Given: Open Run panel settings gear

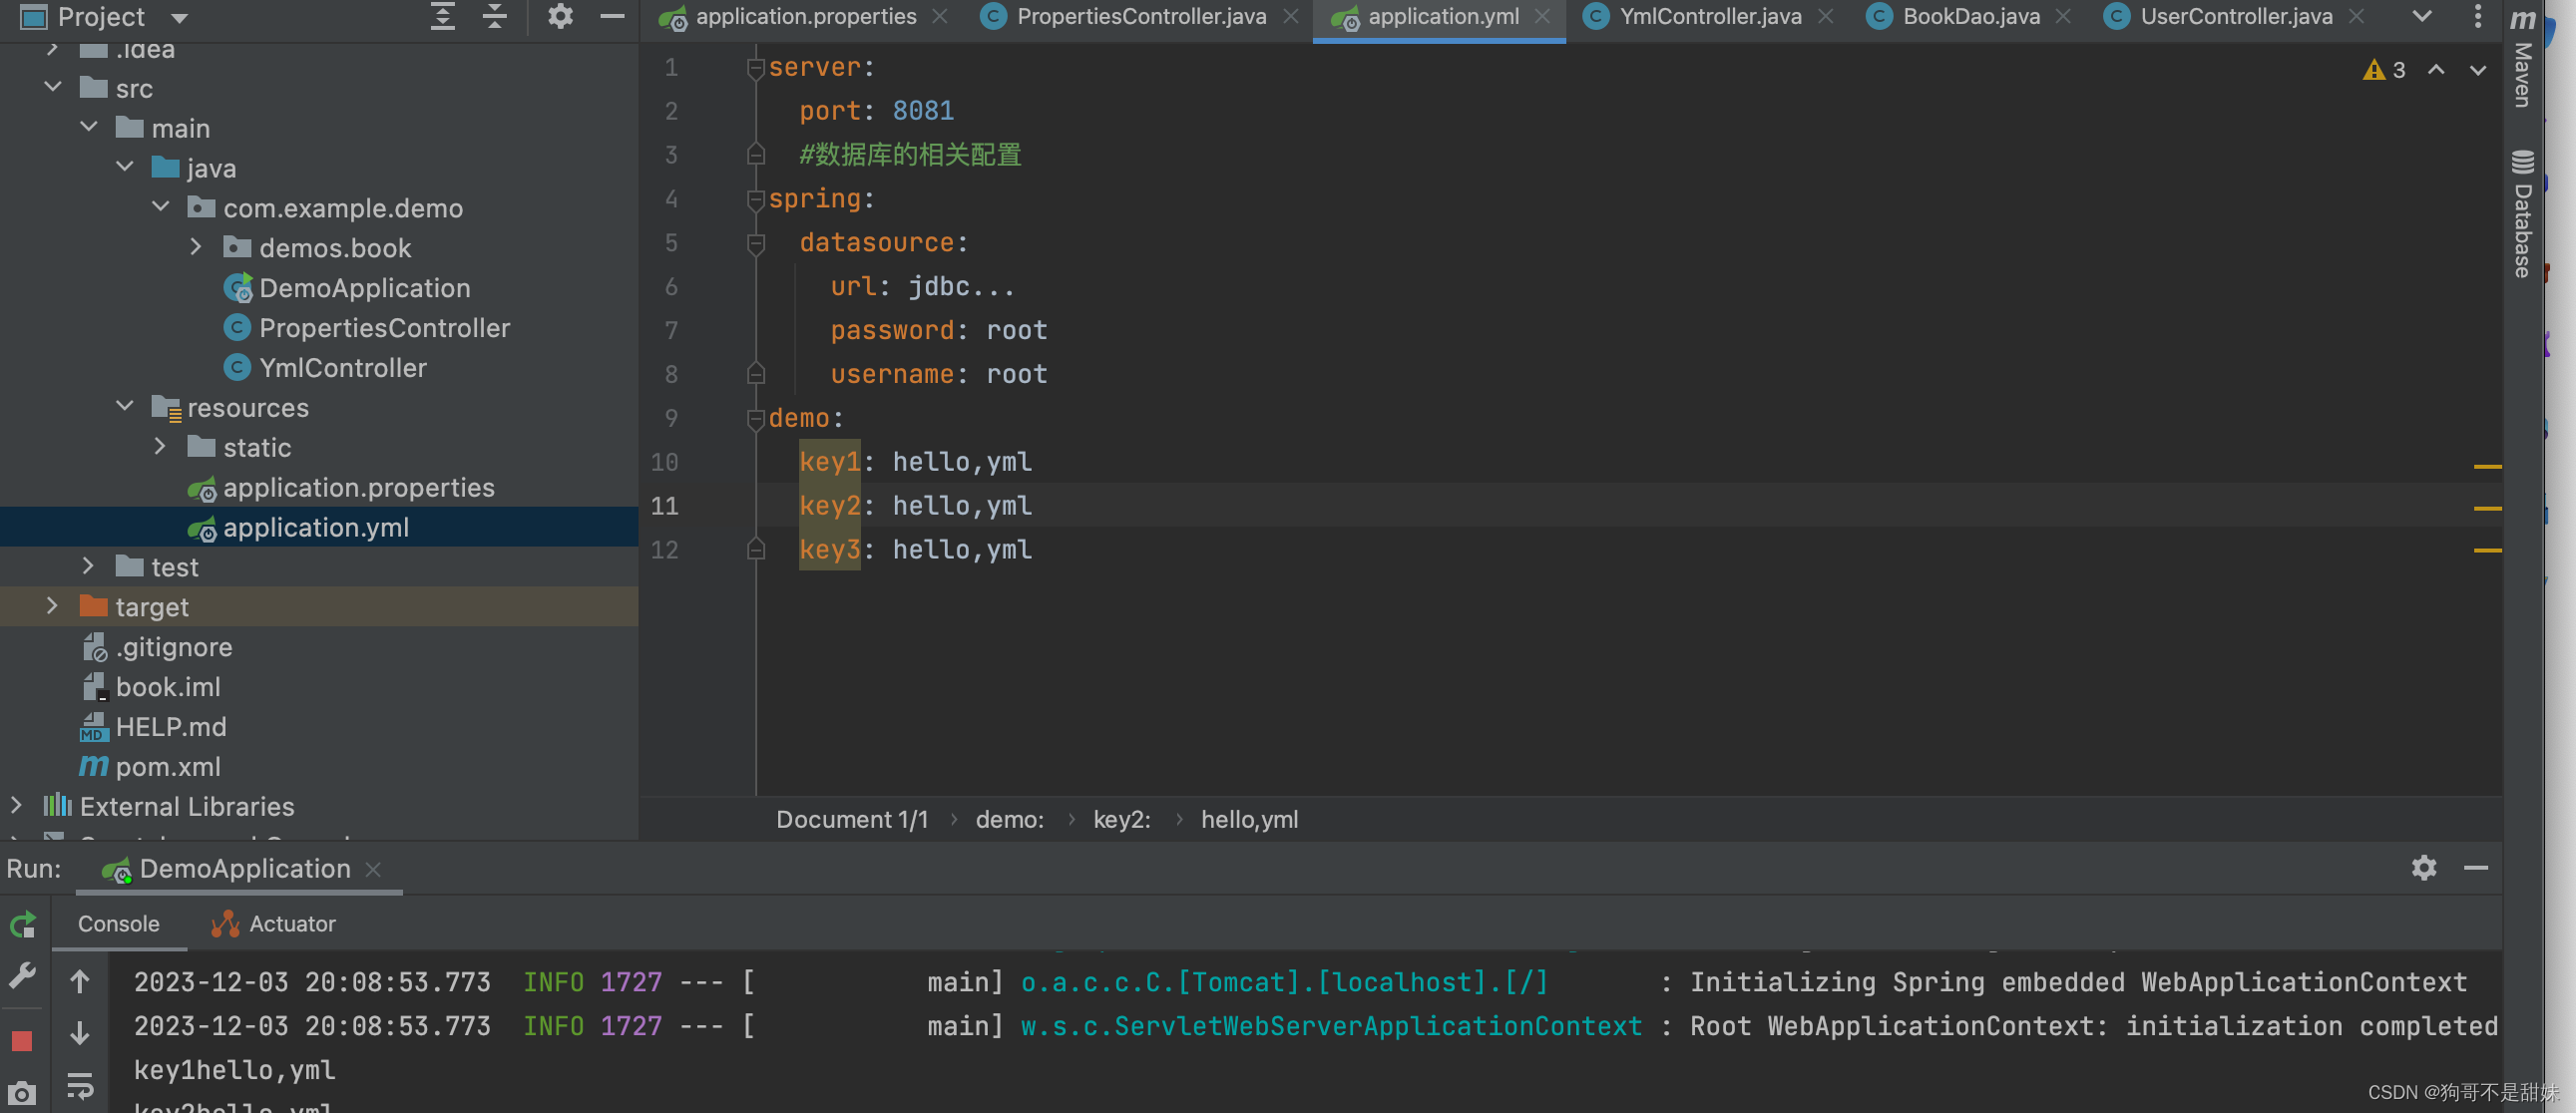Looking at the screenshot, I should 2423,867.
